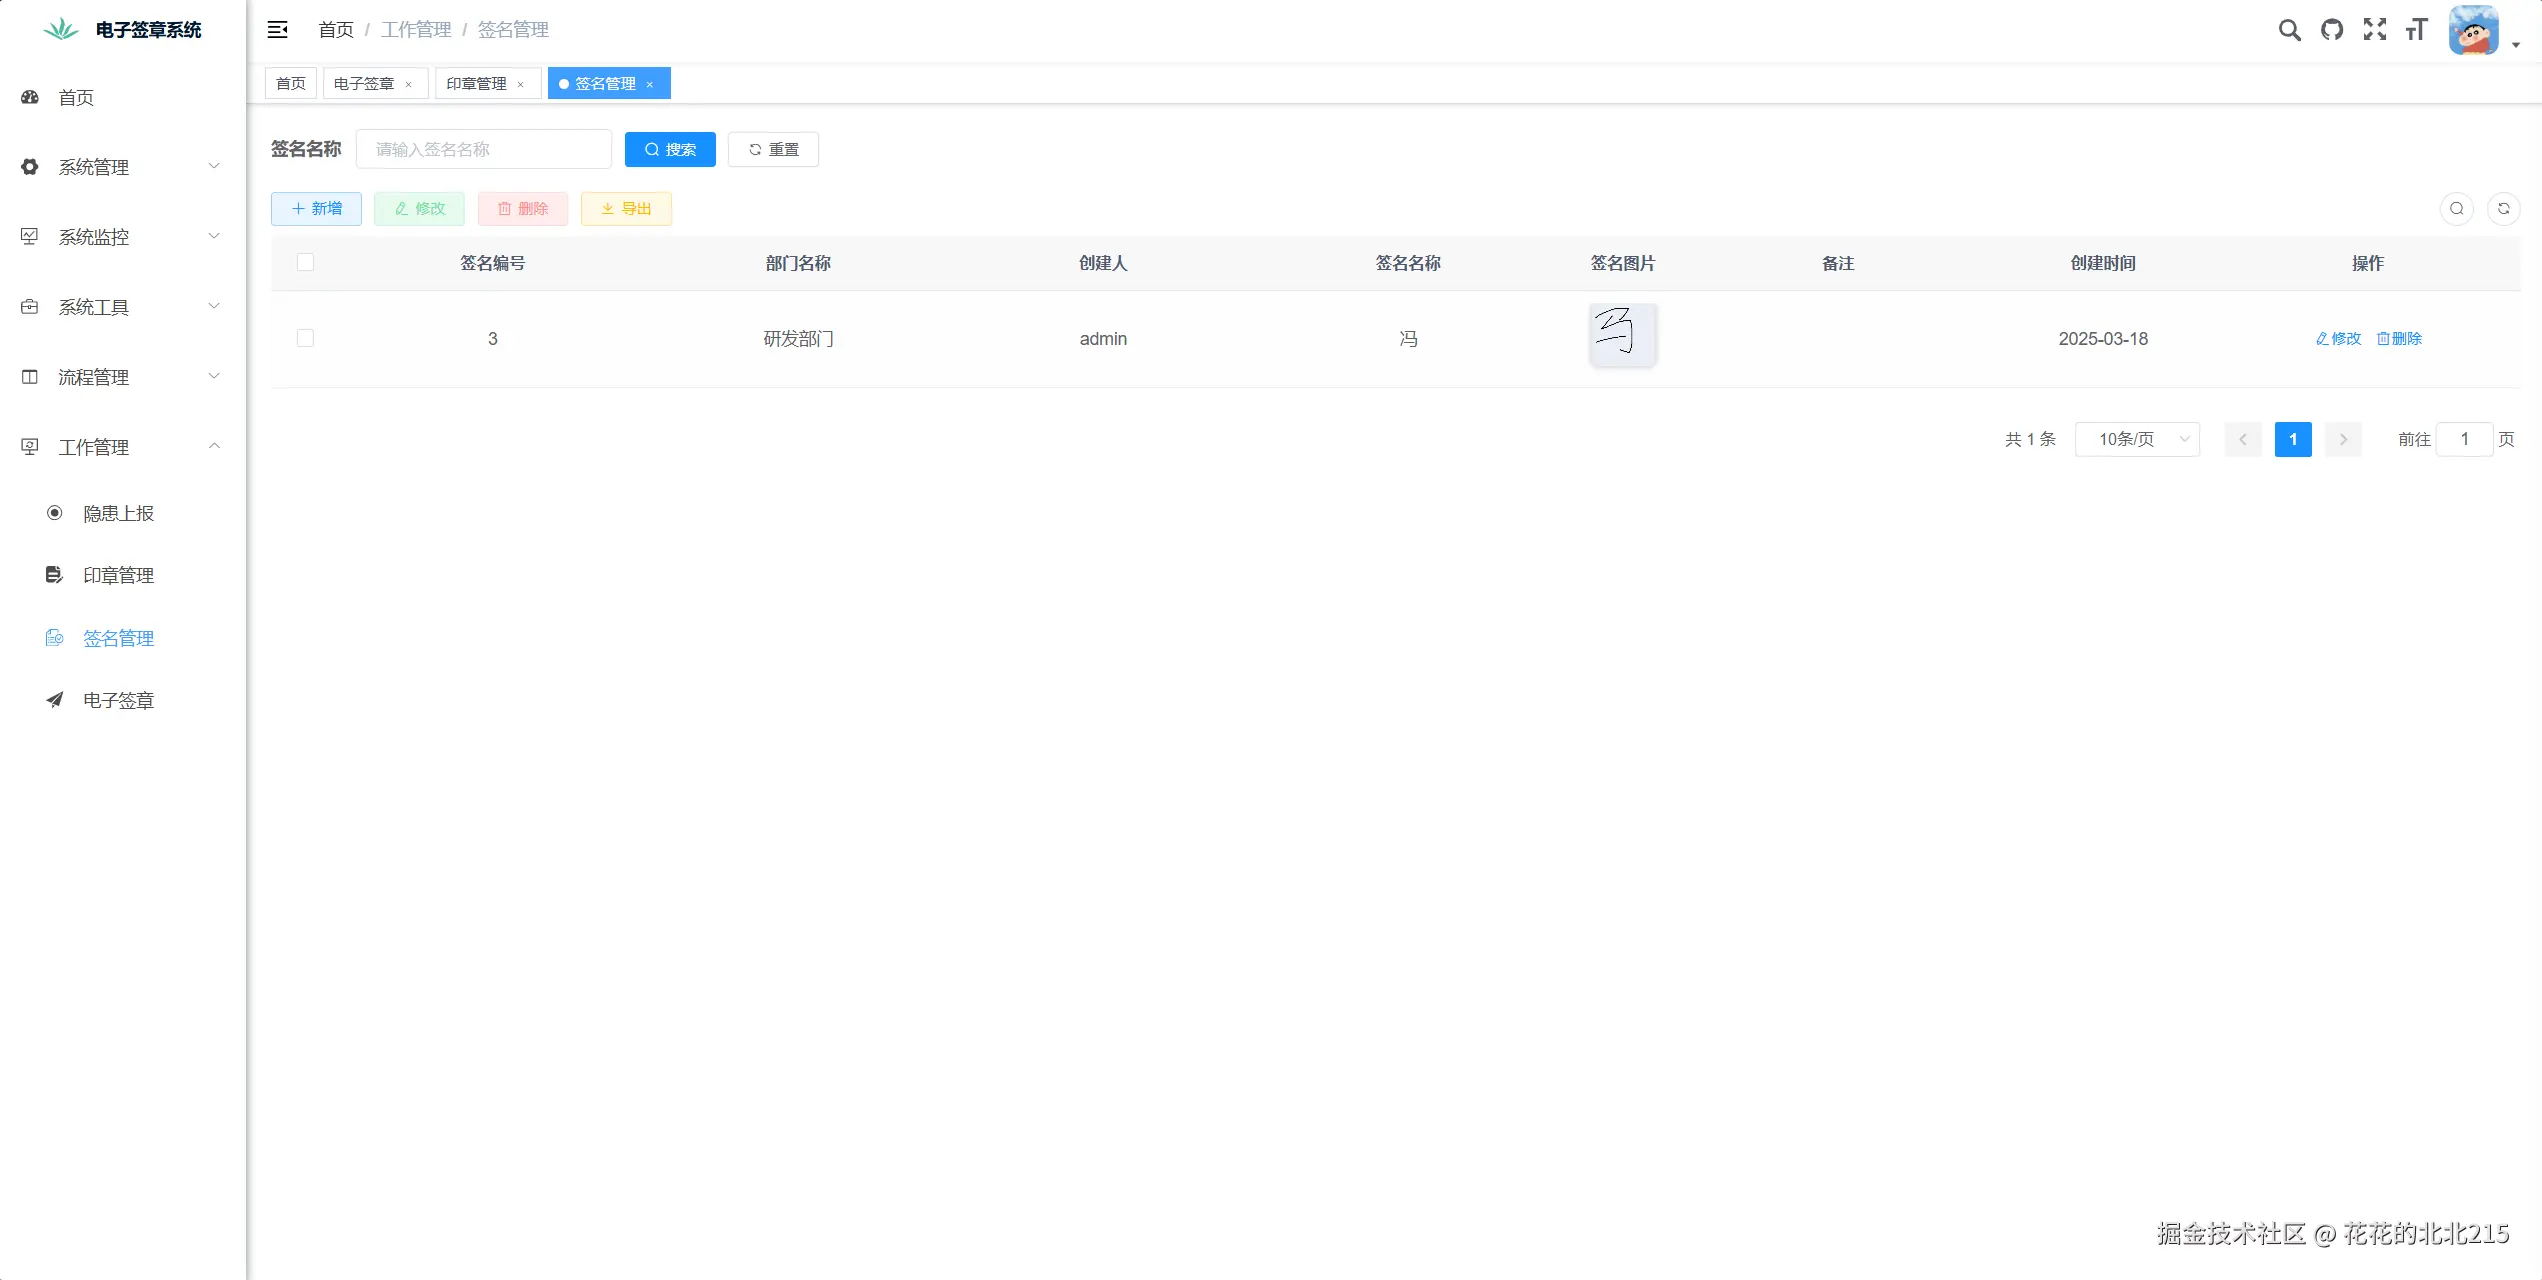Open the GitHub source icon
Screen dimensions: 2542x1280
2332,30
